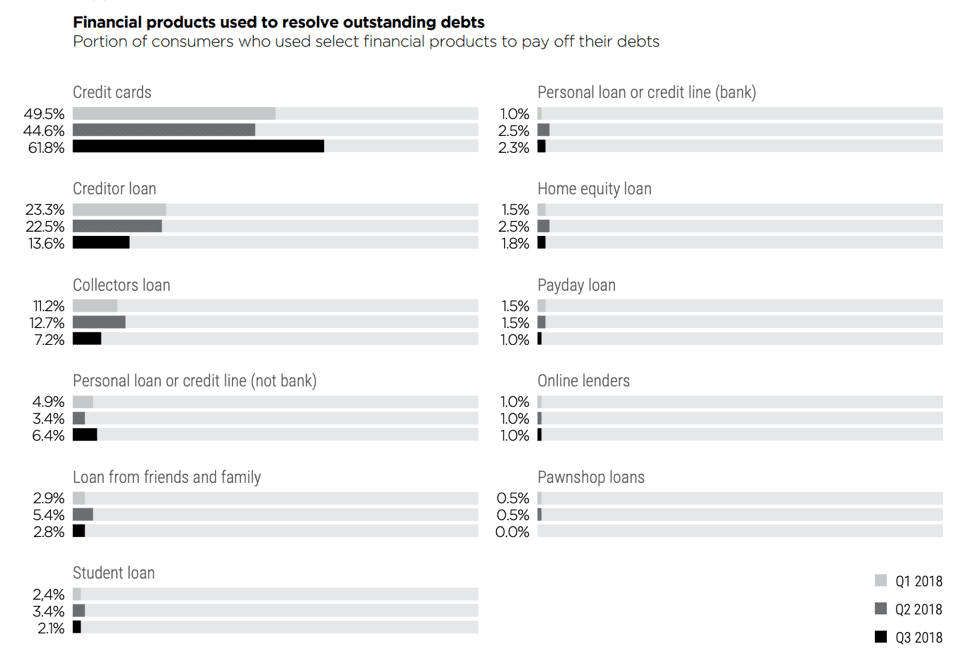Click the light gray 49.5% Credit cards bar
Viewport: 974px width, 672px height.
(174, 114)
